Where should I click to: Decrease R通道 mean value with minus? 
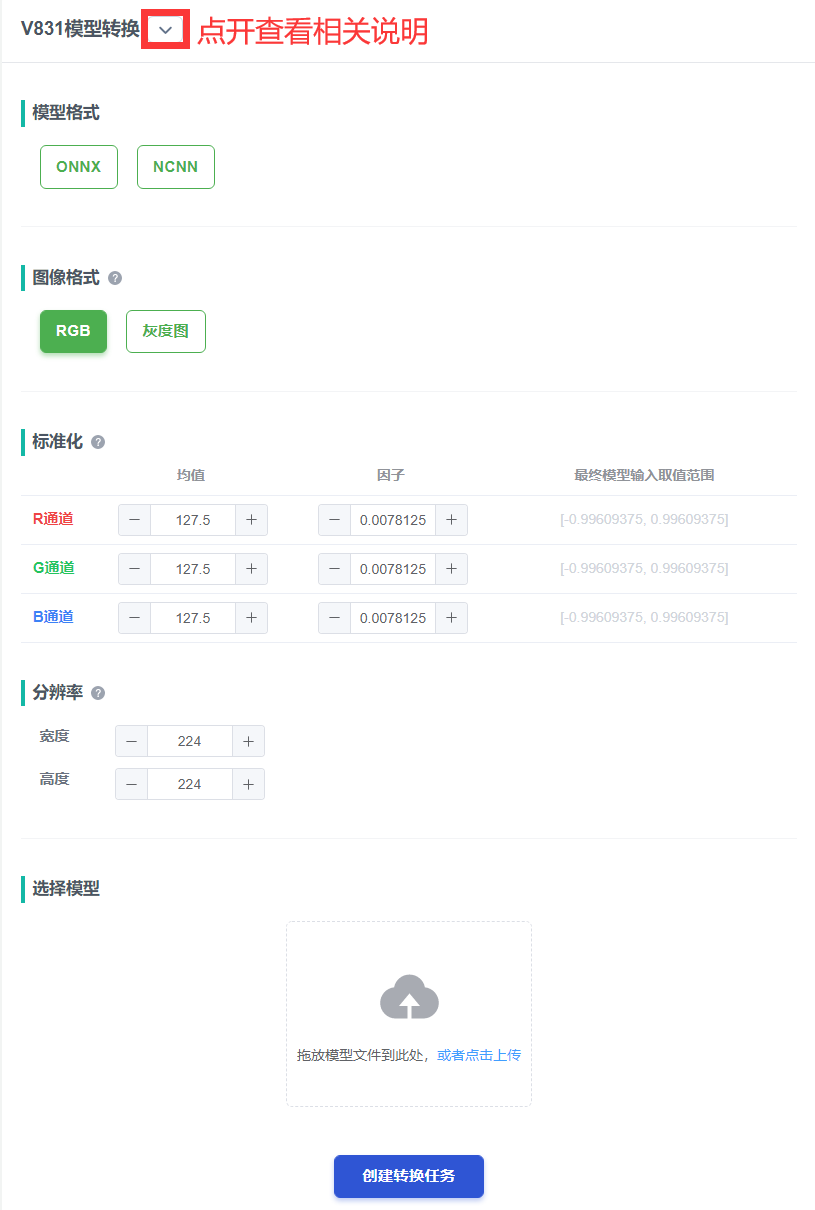coord(135,520)
